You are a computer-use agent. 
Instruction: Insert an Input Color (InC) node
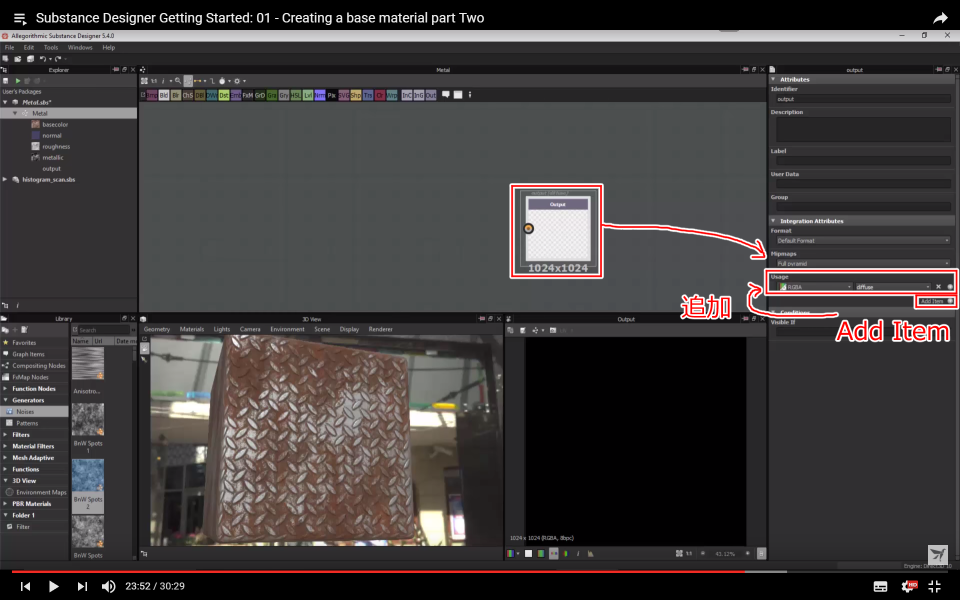[407, 95]
